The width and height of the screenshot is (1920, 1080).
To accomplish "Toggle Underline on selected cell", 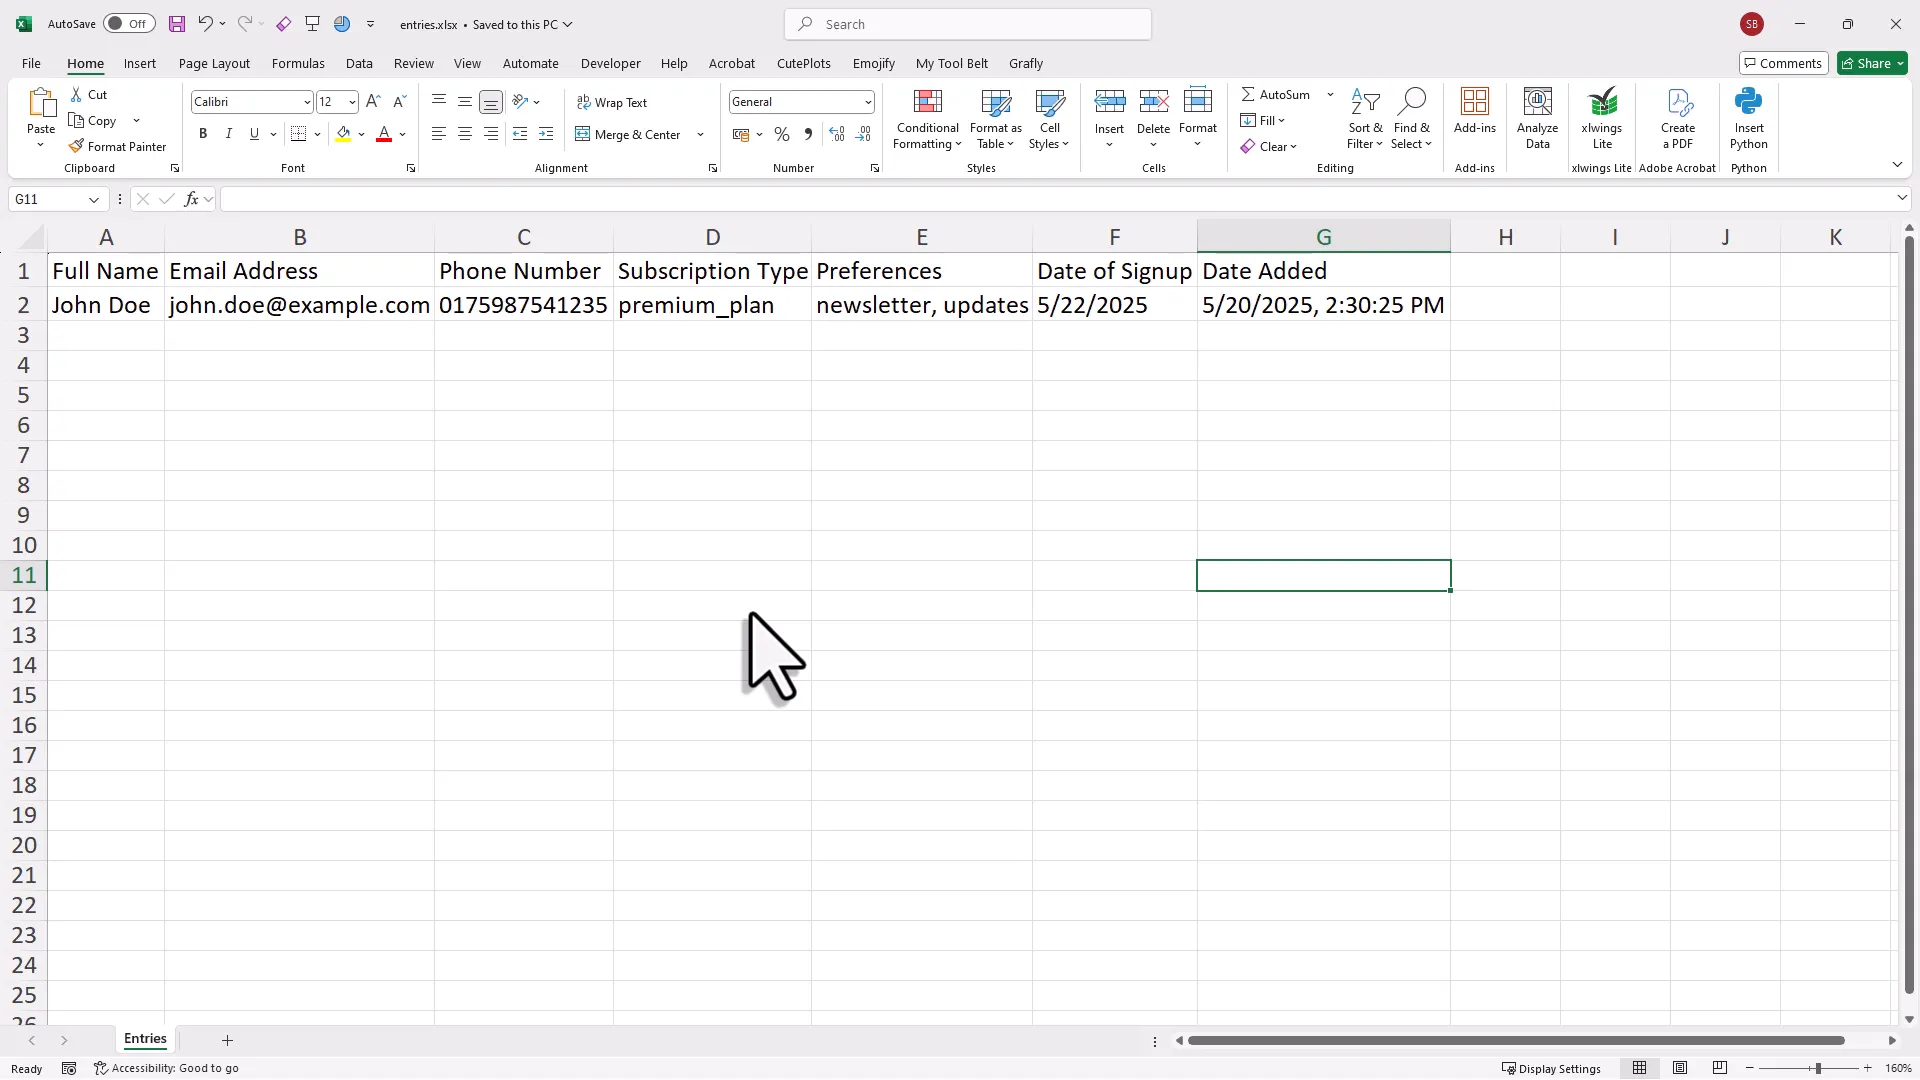I will pyautogui.click(x=254, y=133).
